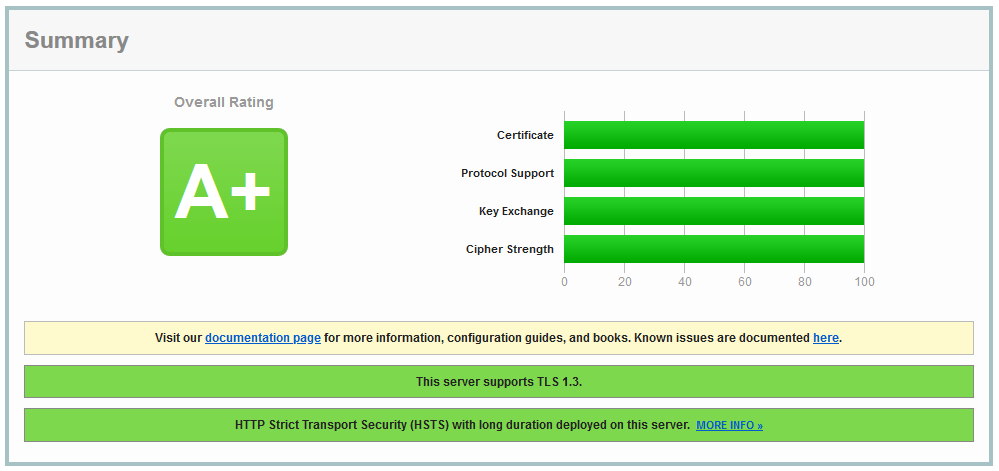Click the 60 value on chart axis

[x=744, y=282]
